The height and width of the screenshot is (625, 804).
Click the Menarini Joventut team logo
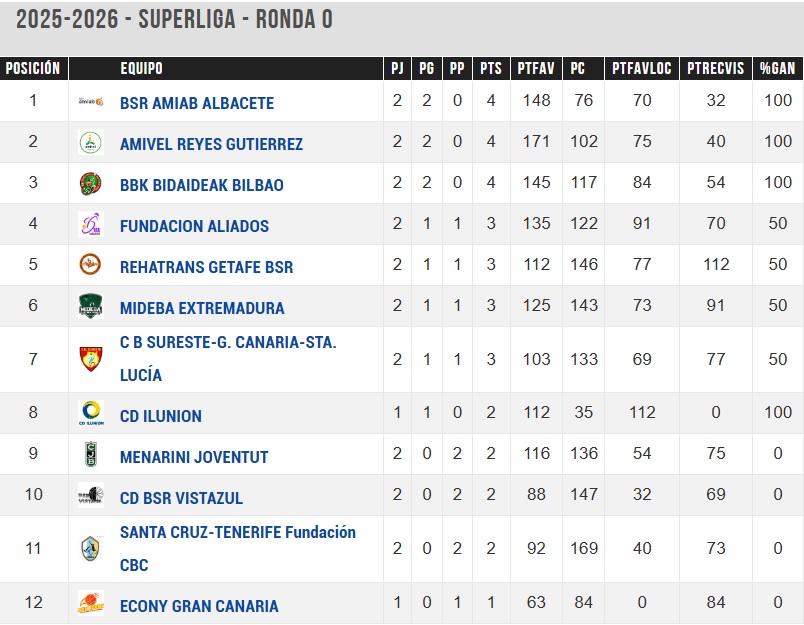91,456
